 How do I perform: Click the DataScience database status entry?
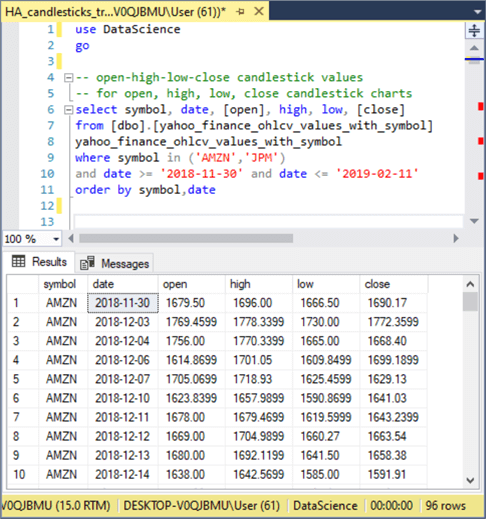click(325, 506)
